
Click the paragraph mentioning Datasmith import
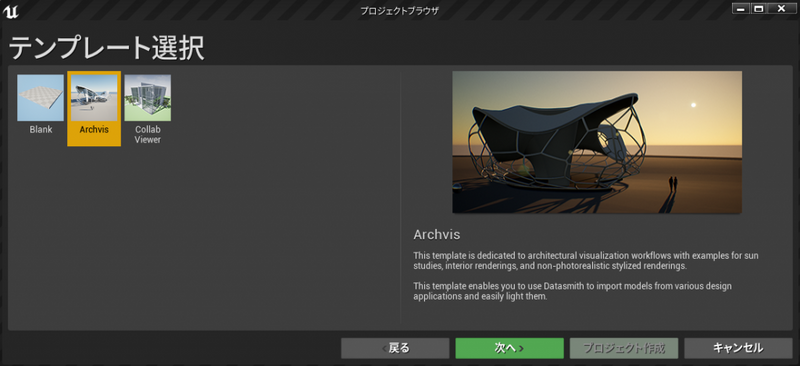(572, 291)
